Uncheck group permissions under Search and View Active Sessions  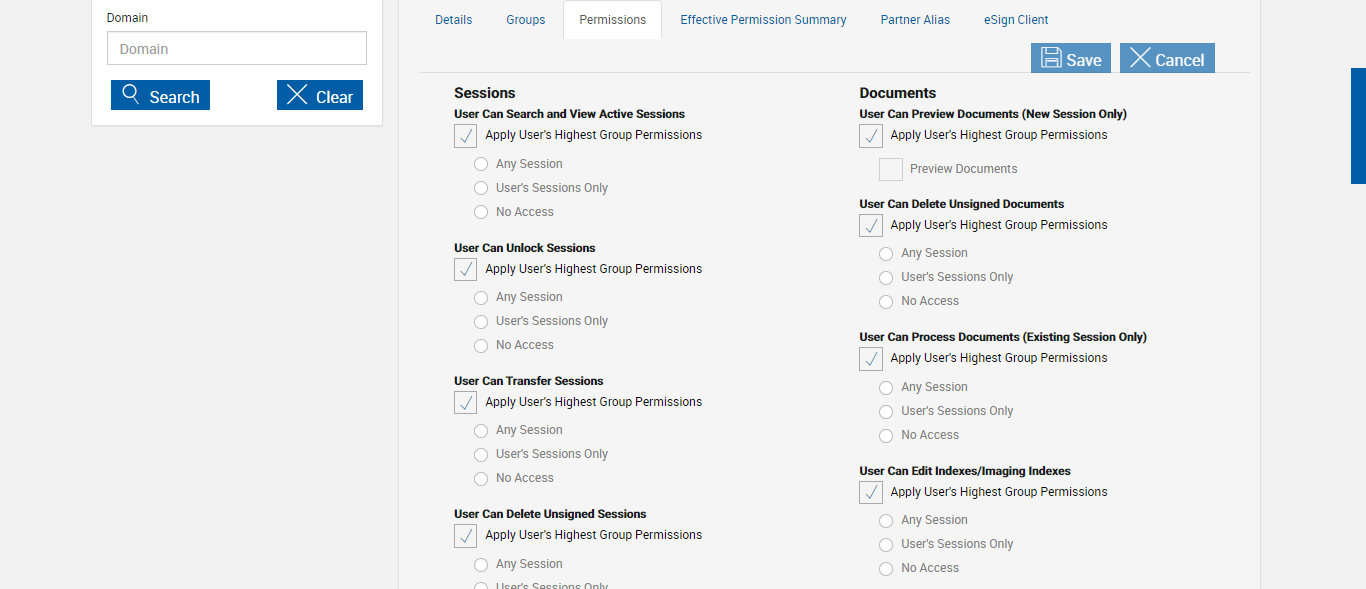(x=466, y=136)
